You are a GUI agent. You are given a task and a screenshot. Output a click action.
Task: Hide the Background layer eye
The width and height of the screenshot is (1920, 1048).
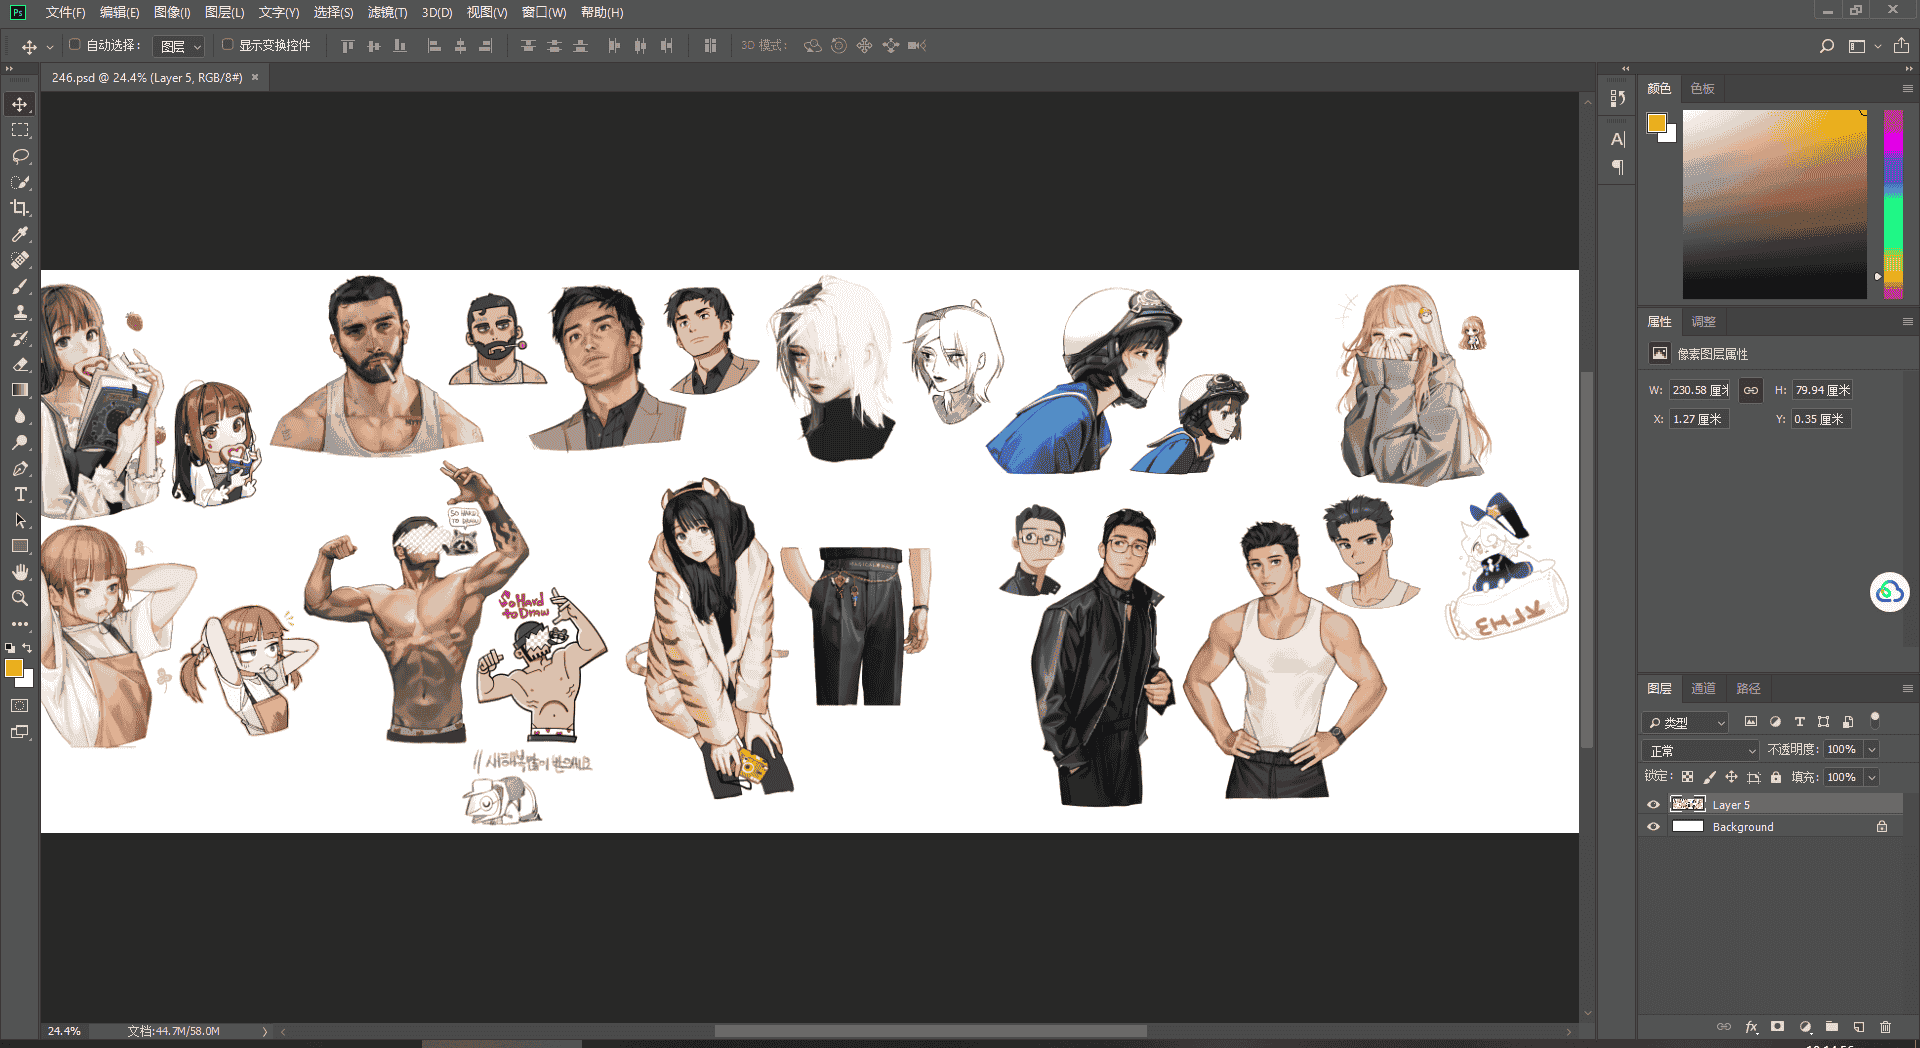1653,827
